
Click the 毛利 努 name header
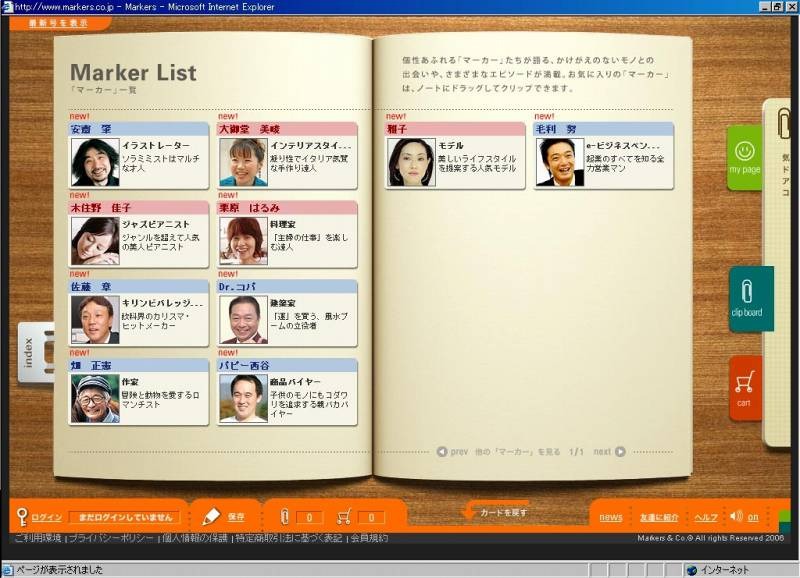[x=603, y=129]
